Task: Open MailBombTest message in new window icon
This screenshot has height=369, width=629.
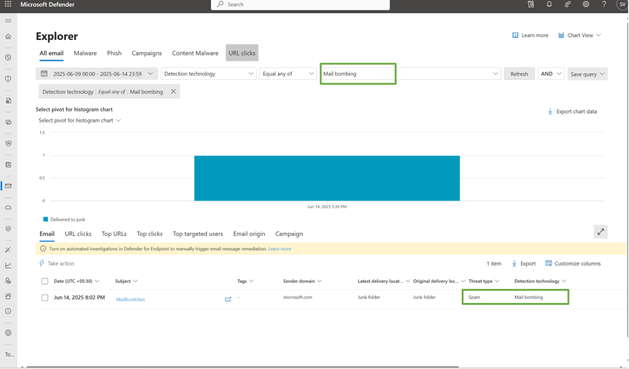Action: (x=228, y=299)
